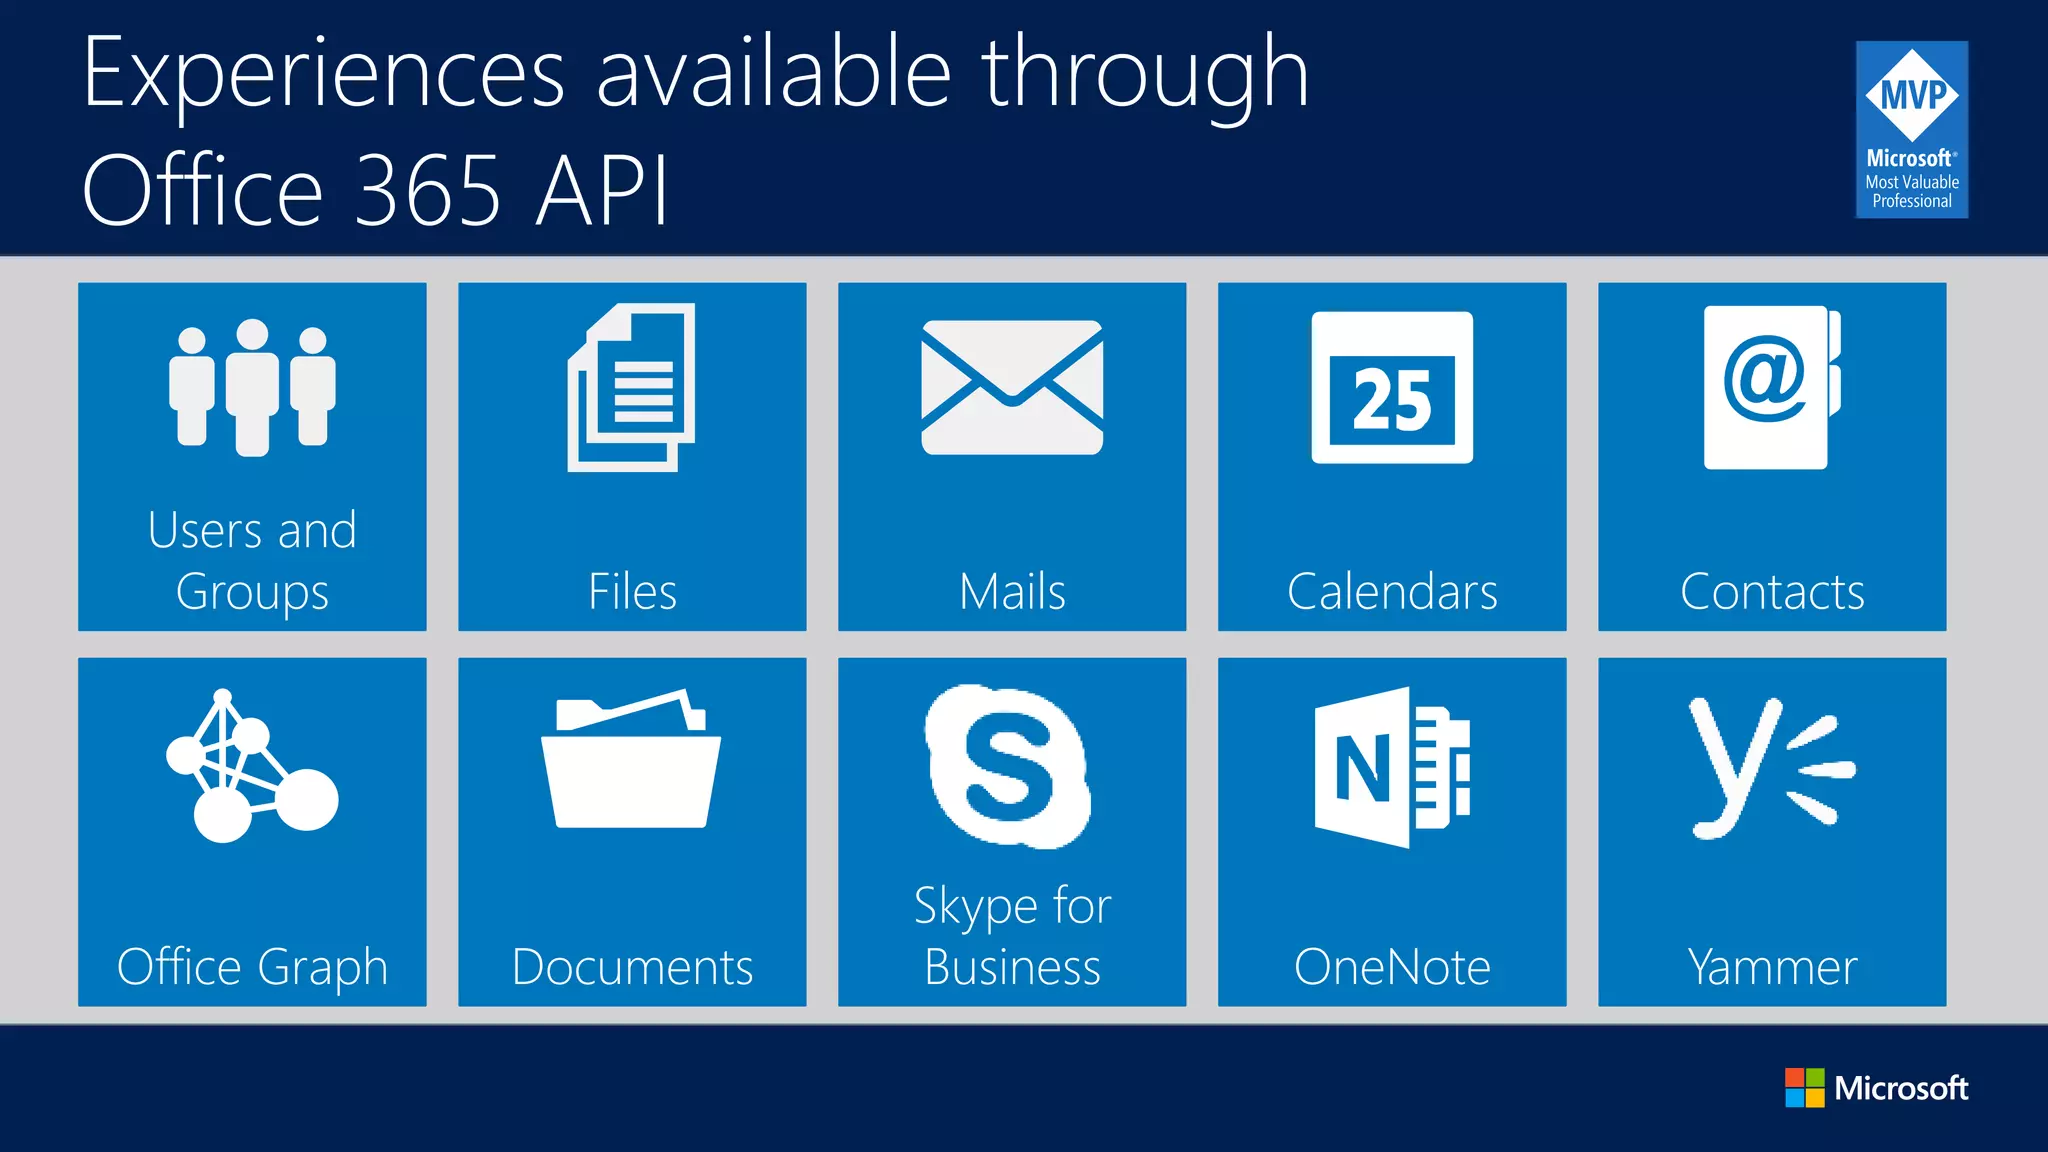Click the Users and Groups people icon

point(252,388)
